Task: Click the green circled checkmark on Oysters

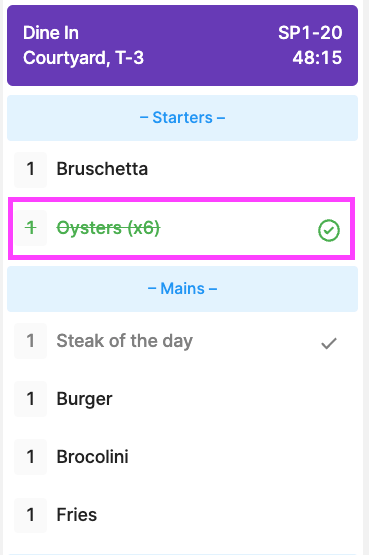Action: click(329, 230)
